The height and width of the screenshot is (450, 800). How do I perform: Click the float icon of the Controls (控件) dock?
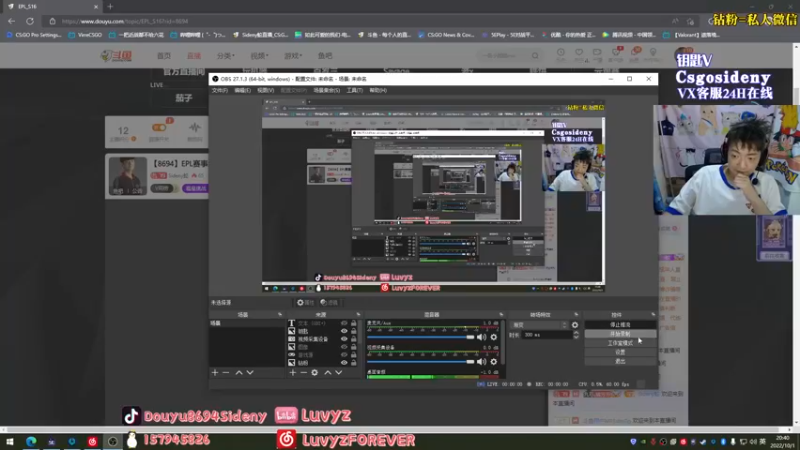coord(653,315)
